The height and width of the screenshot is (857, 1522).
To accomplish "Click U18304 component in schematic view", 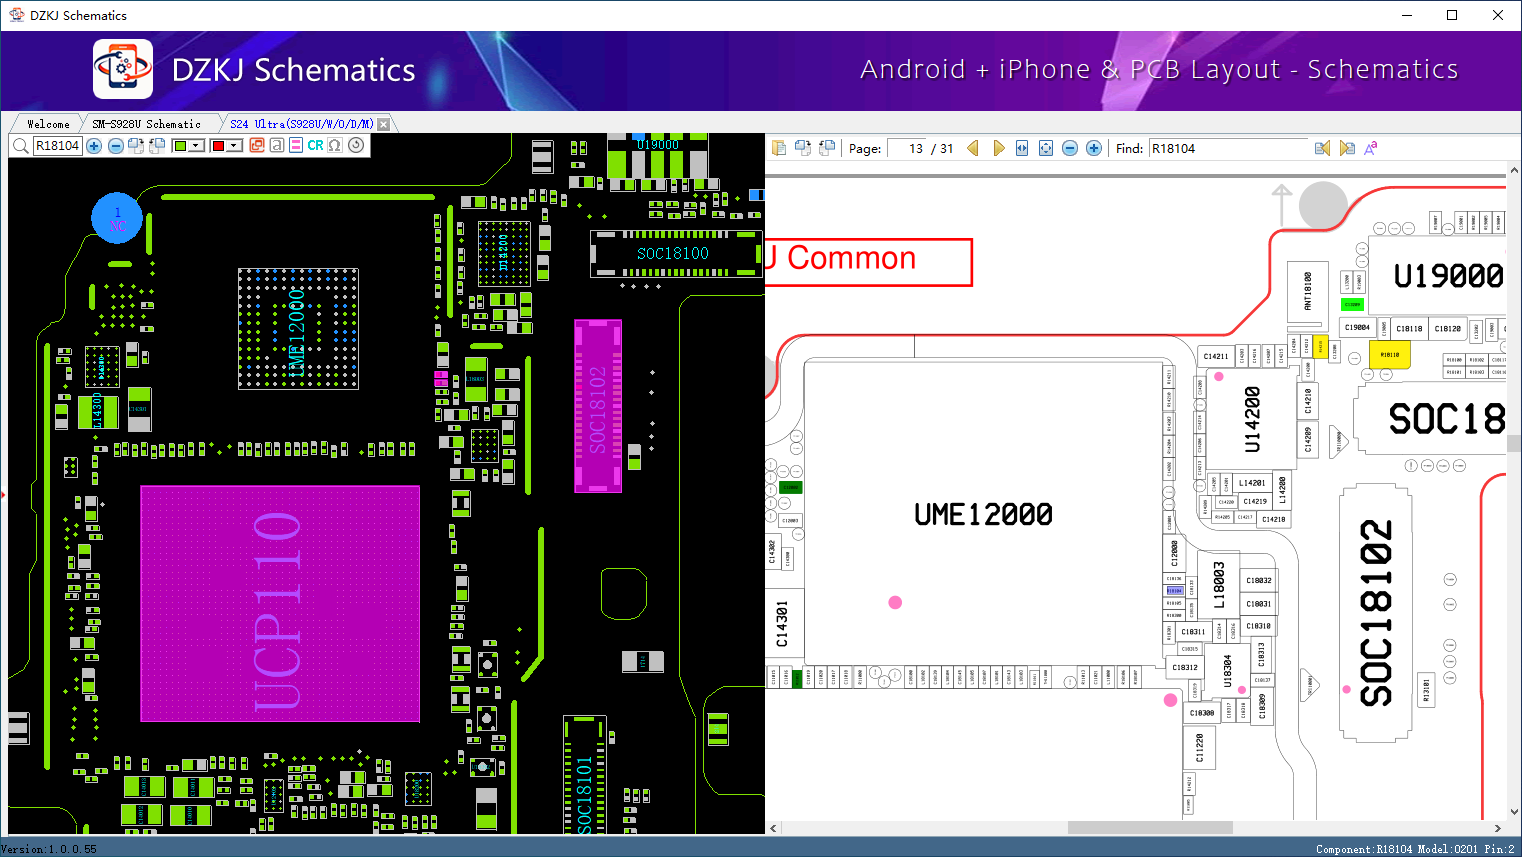I will [1228, 671].
